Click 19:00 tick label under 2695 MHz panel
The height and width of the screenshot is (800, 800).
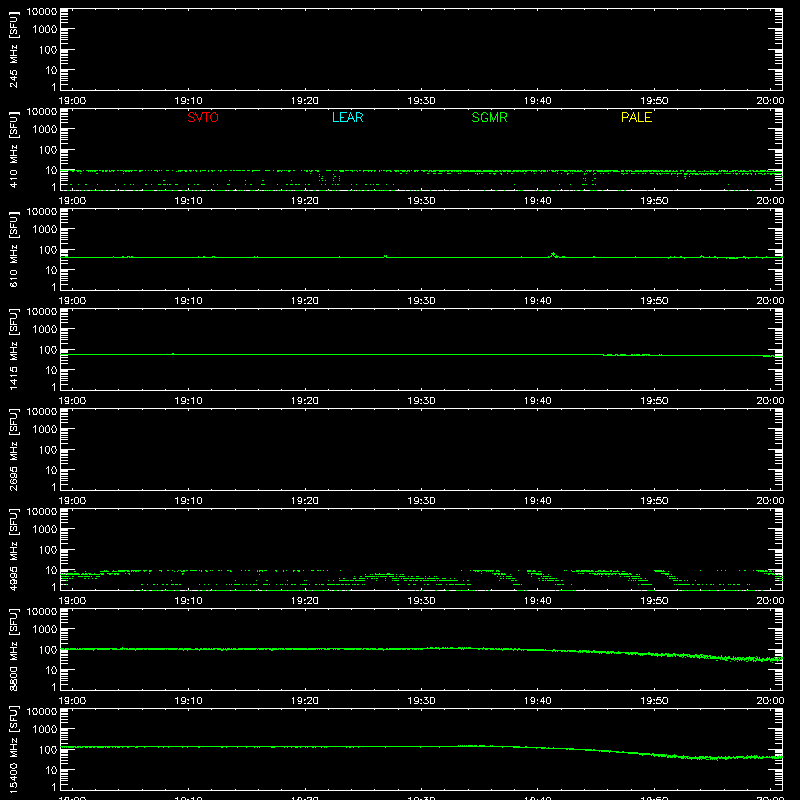(x=72, y=501)
